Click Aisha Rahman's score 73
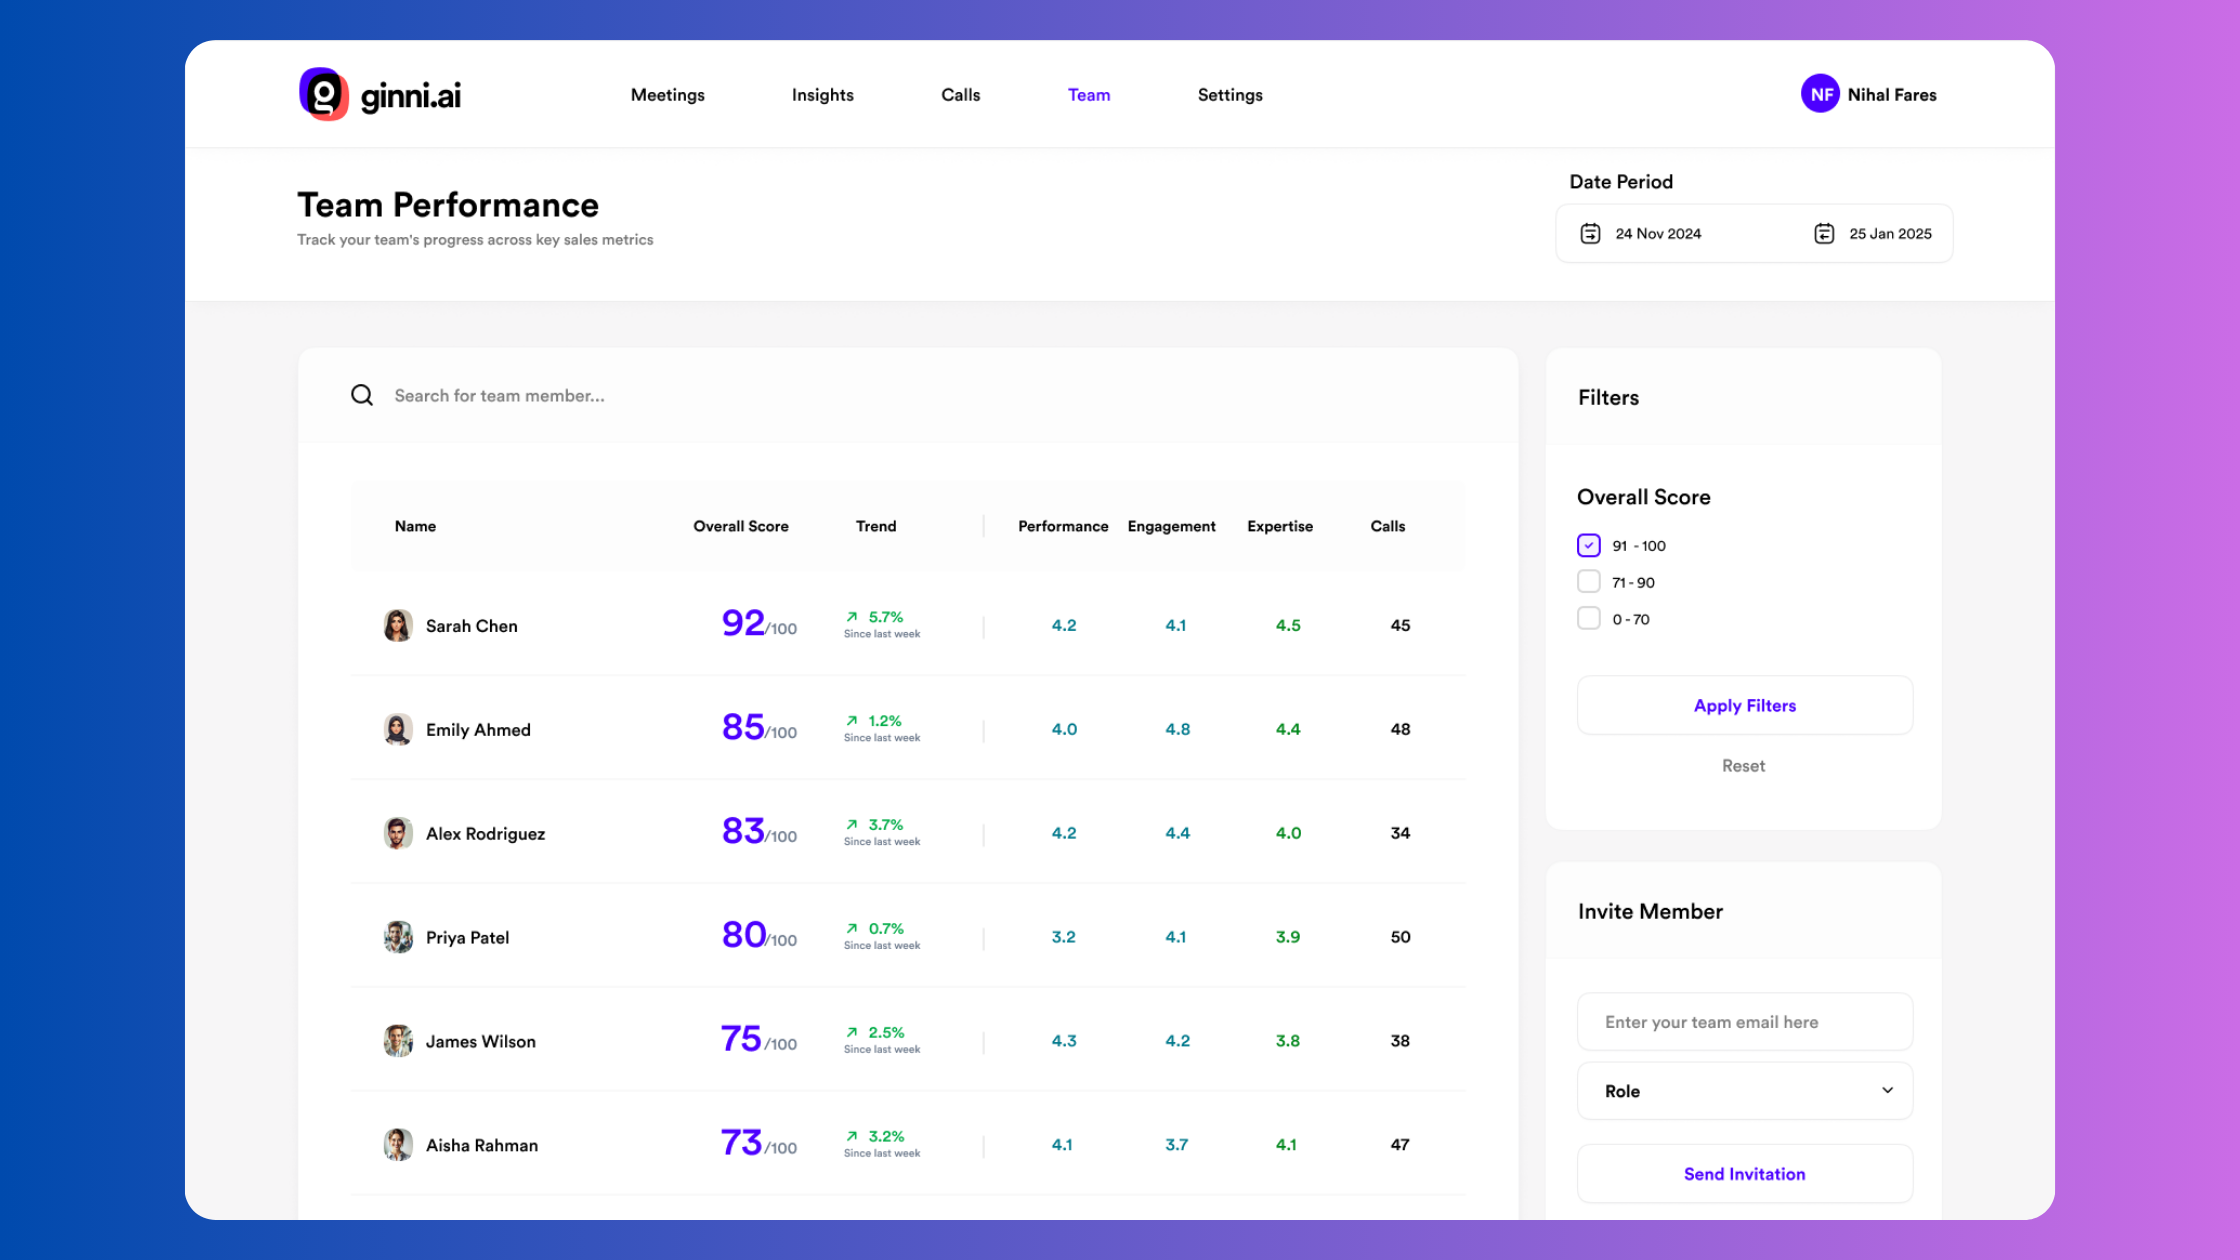Image resolution: width=2240 pixels, height=1260 pixels. click(x=741, y=1143)
